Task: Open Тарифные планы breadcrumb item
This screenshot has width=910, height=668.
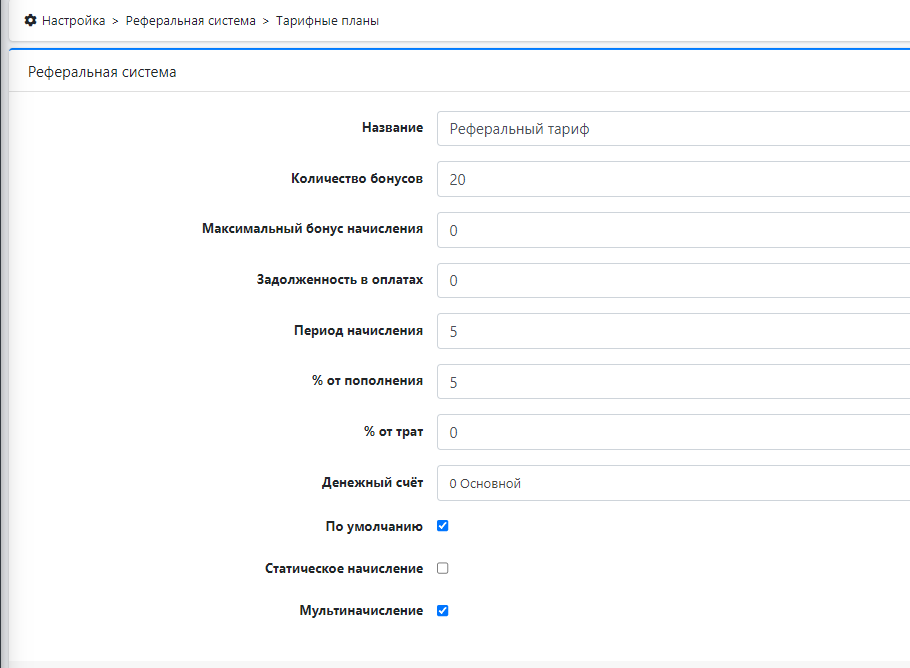Action: [327, 21]
